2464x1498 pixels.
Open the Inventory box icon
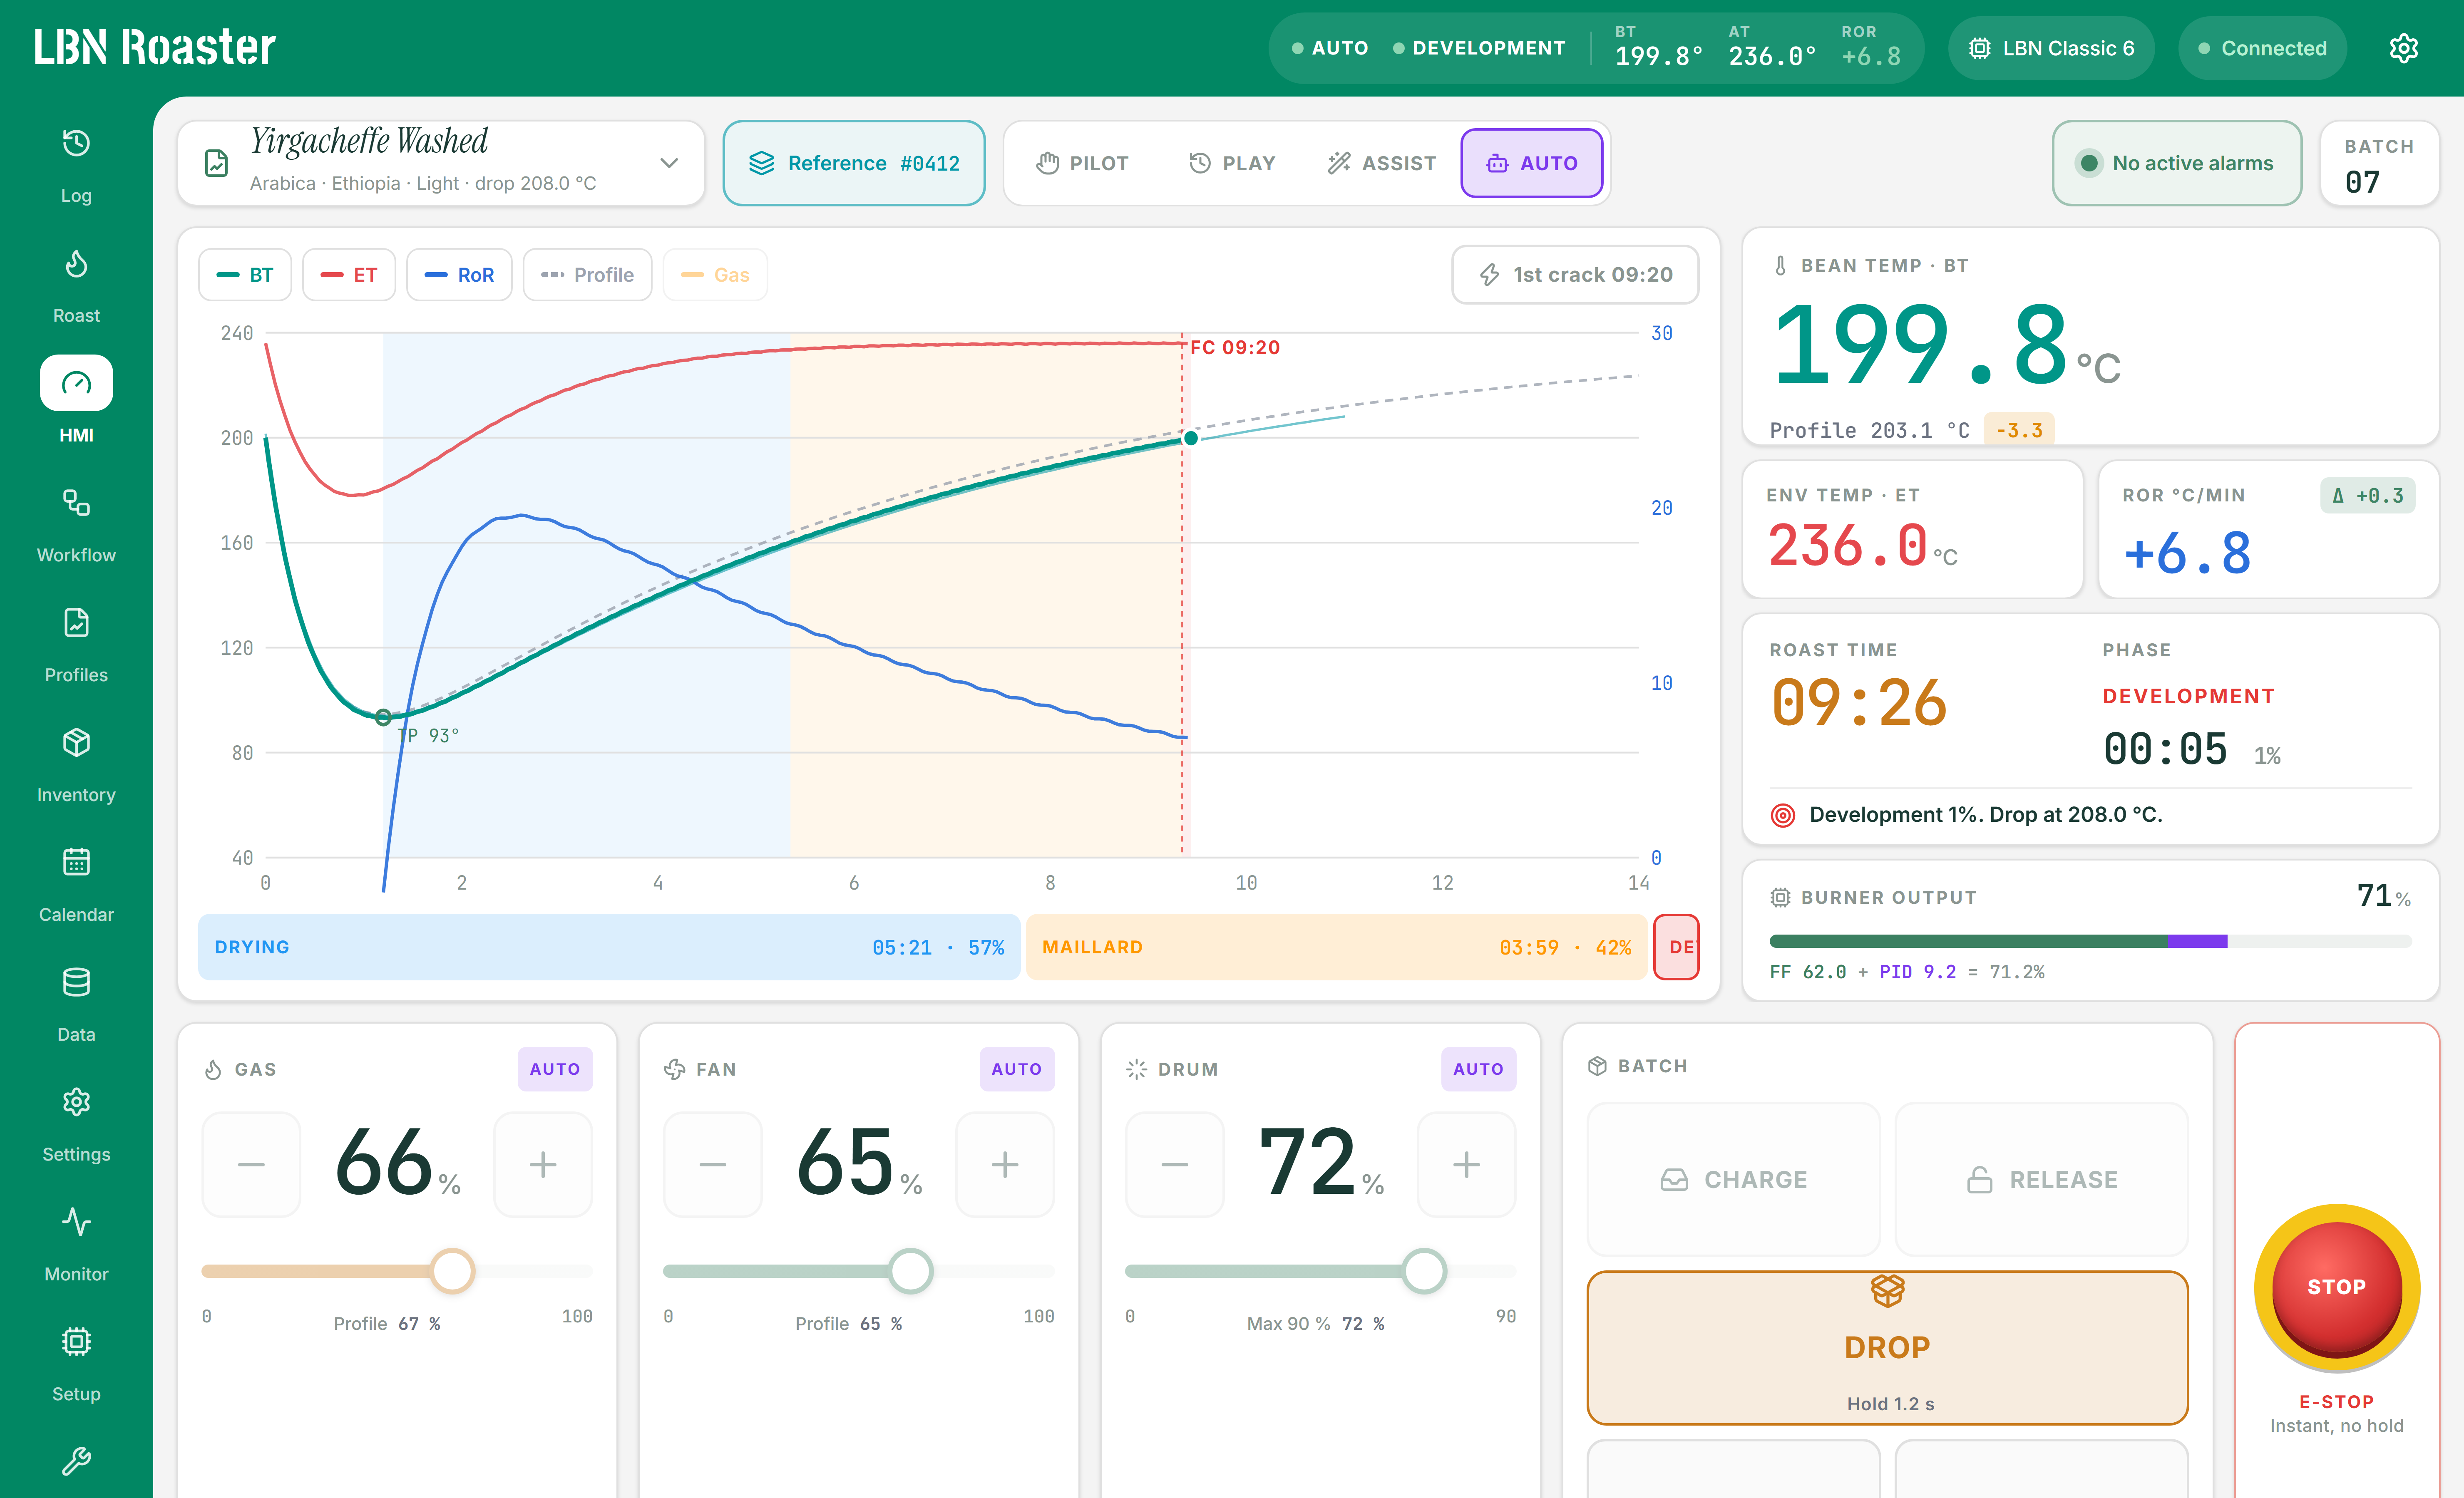point(76,743)
